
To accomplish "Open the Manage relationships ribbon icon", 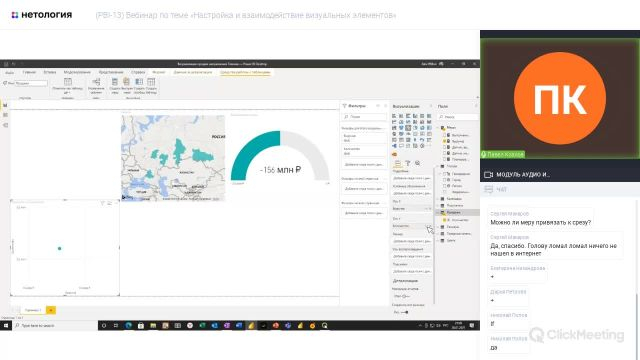I will tap(96, 82).
